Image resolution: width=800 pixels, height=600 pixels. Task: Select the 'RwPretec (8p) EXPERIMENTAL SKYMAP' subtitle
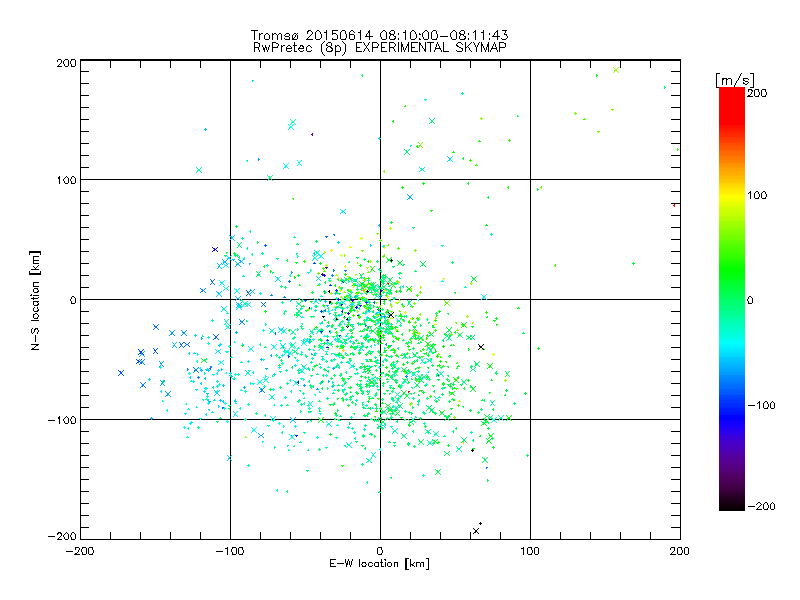(x=379, y=47)
